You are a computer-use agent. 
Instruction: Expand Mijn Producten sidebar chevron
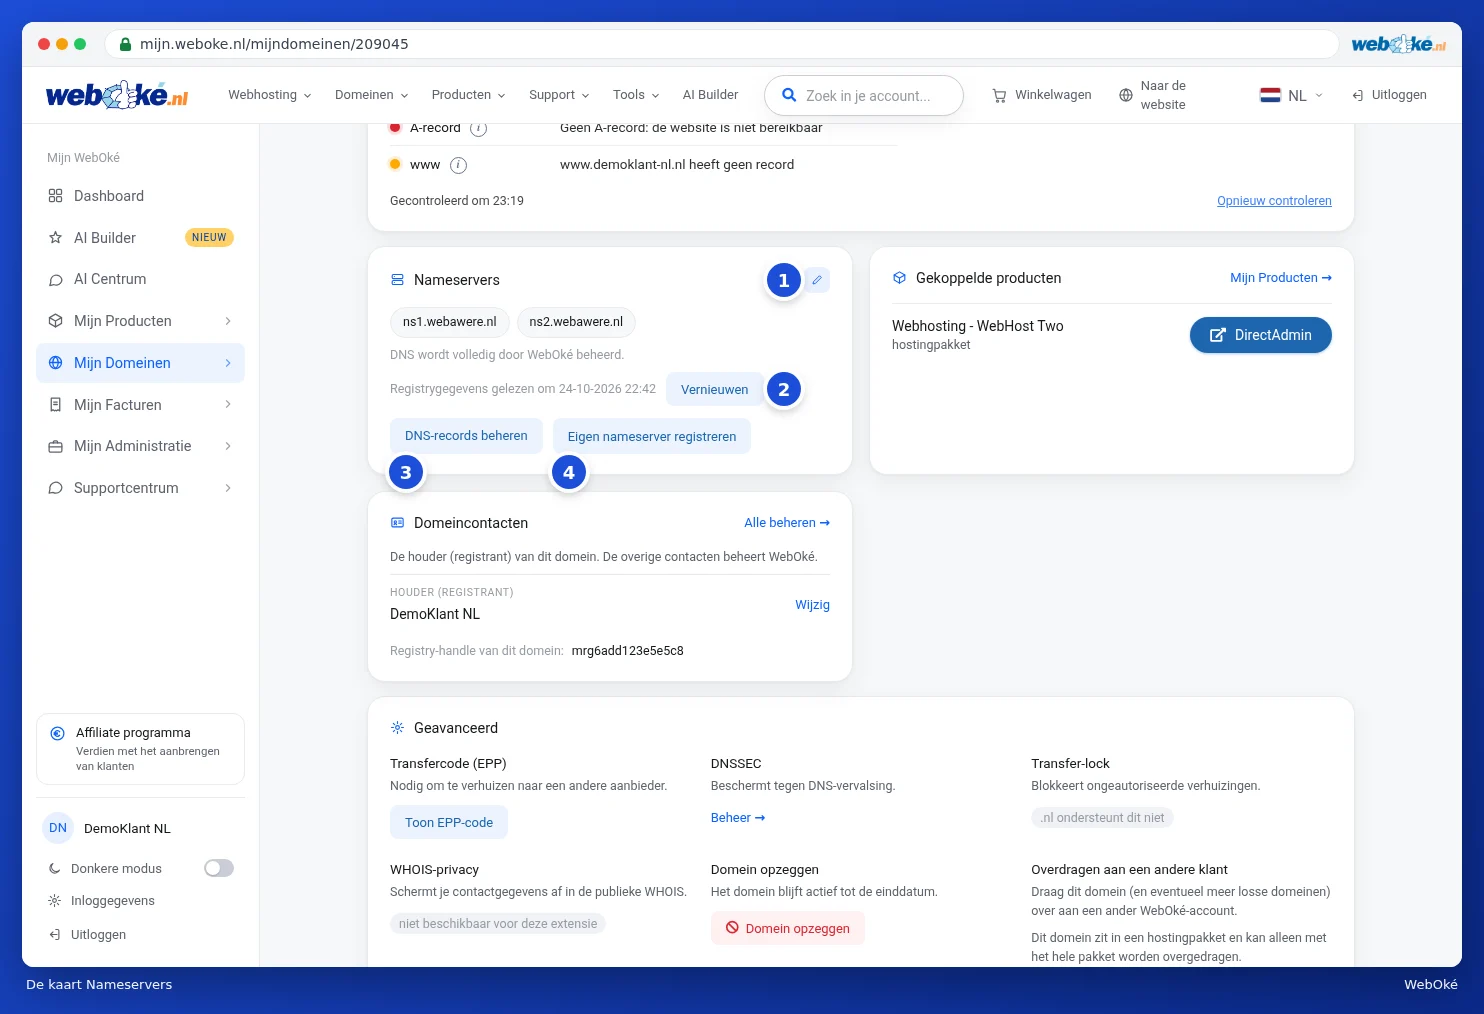(228, 321)
